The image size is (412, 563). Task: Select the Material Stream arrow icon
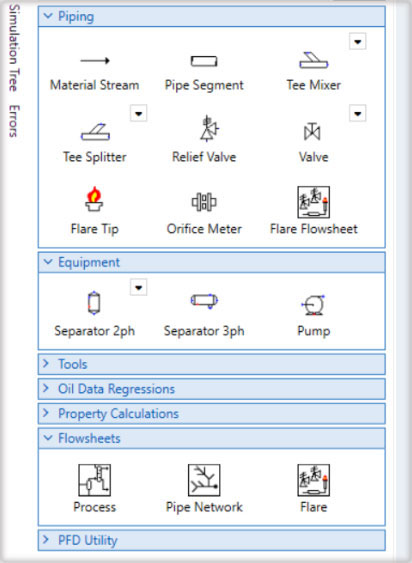[x=95, y=61]
